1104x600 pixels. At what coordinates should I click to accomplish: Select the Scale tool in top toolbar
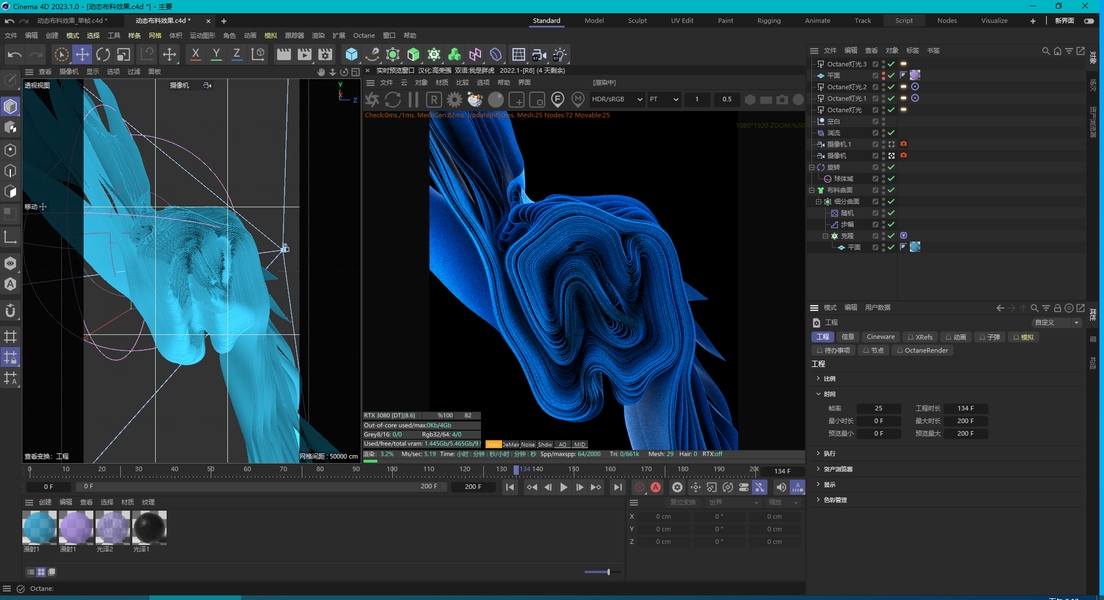[x=123, y=54]
